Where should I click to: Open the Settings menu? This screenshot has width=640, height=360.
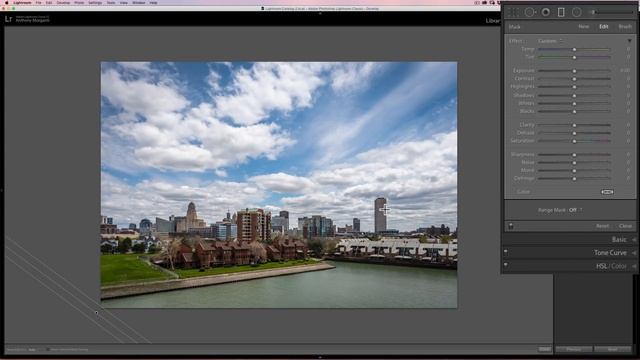(x=95, y=2)
